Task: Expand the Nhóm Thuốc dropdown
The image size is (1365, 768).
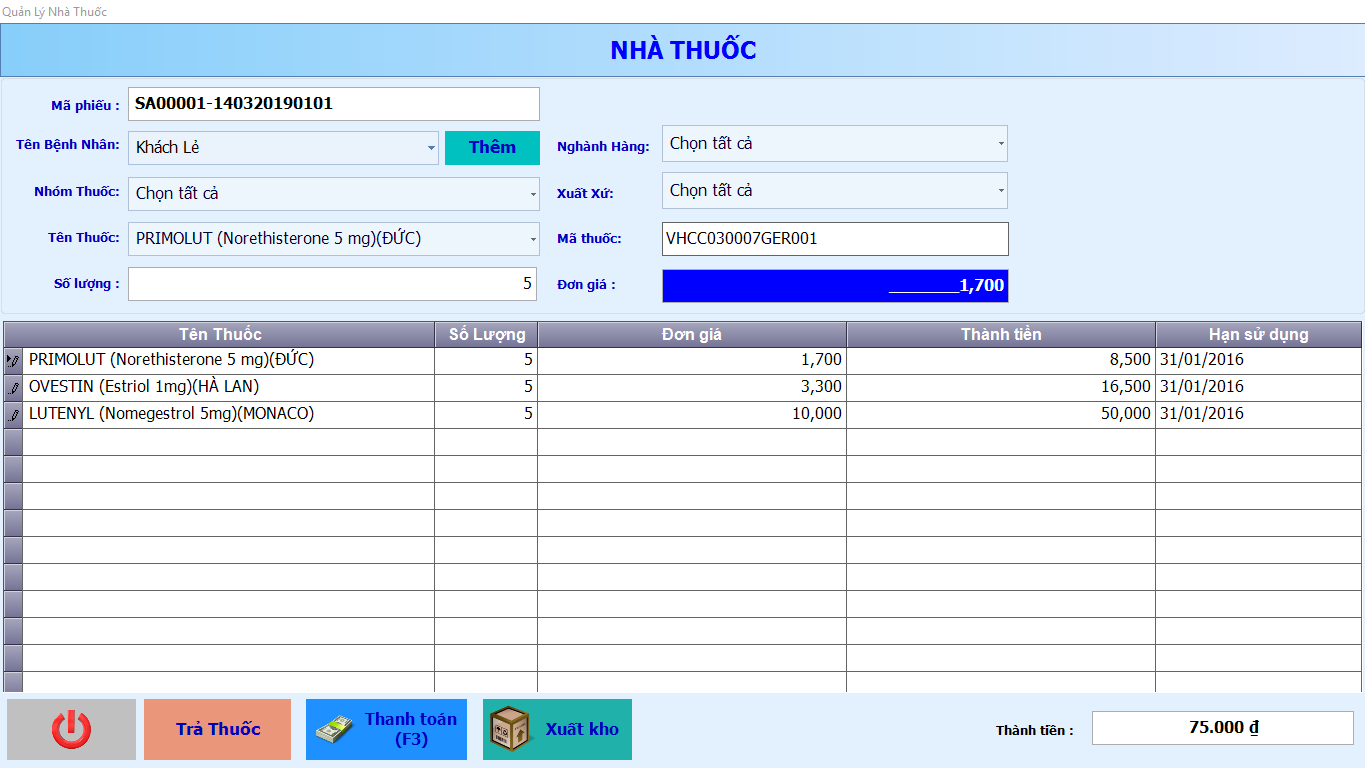Action: pyautogui.click(x=532, y=194)
